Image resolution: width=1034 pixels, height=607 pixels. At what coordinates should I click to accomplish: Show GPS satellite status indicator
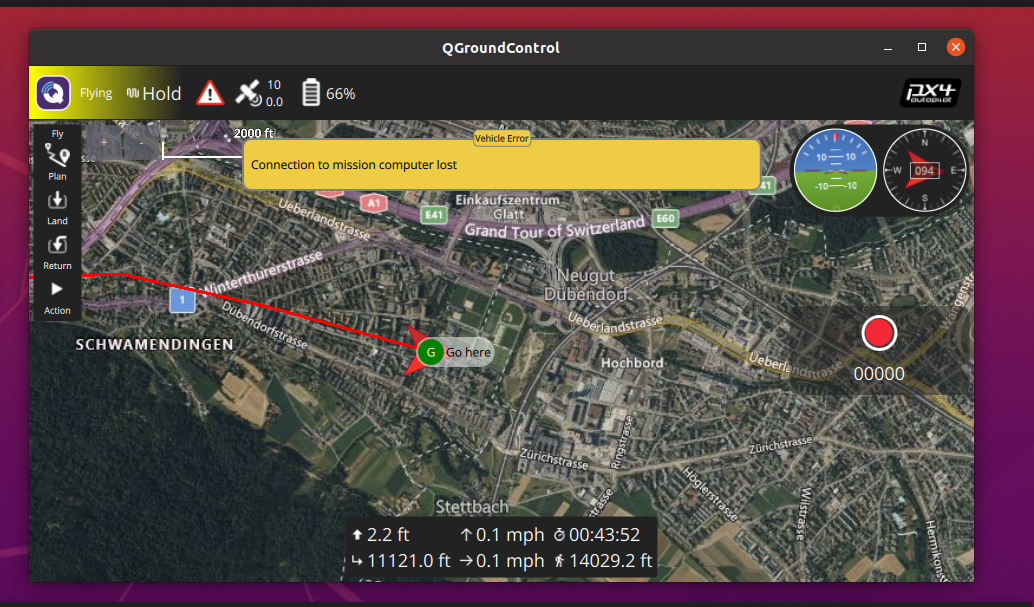tap(259, 93)
